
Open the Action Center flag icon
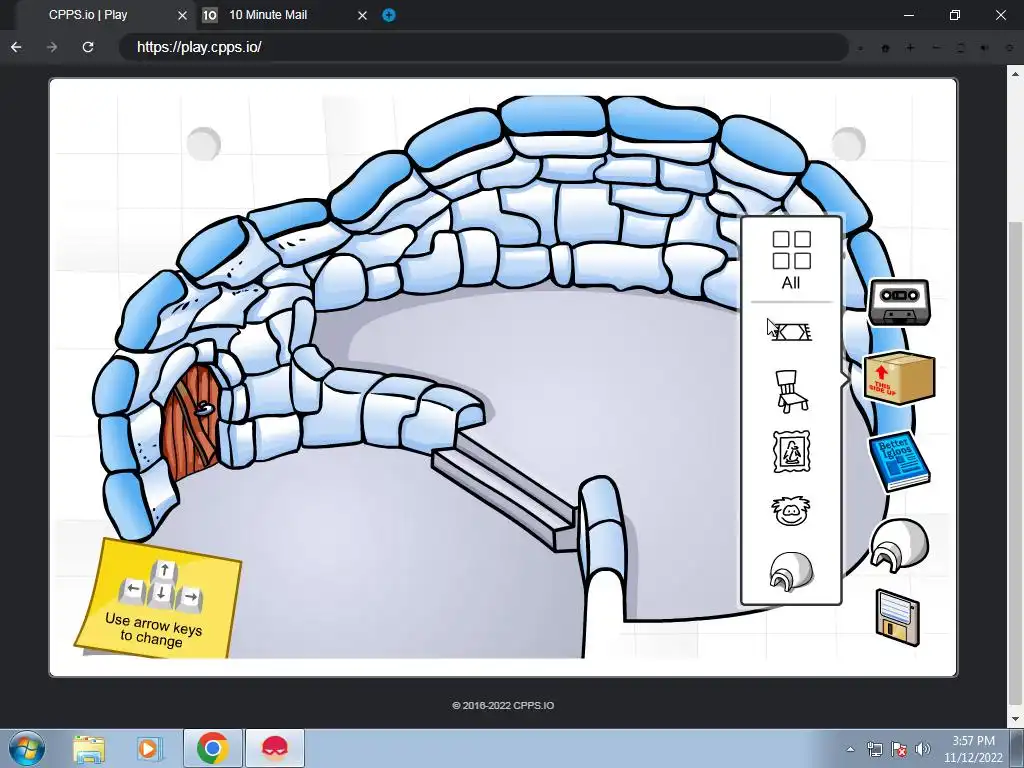pyautogui.click(x=899, y=749)
